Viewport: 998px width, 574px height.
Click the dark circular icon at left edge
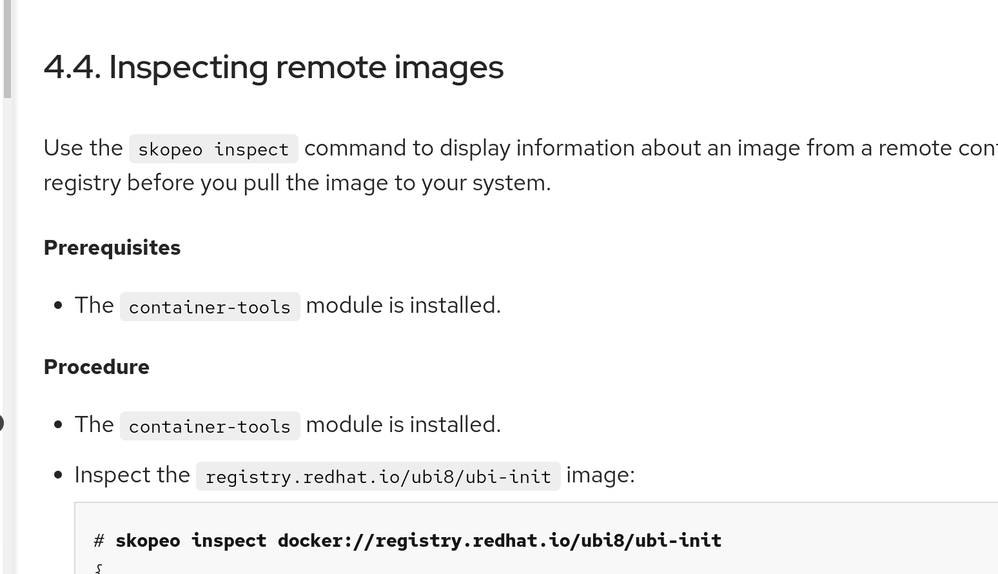pos(1,423)
